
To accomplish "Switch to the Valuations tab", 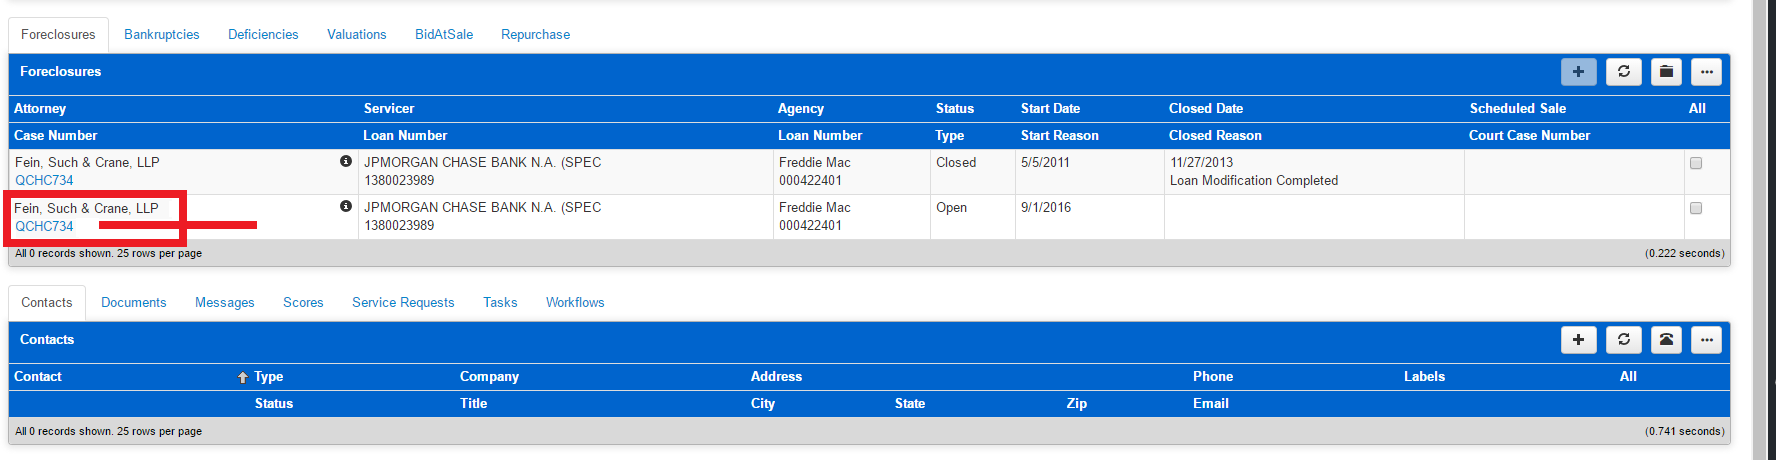I will pos(357,34).
